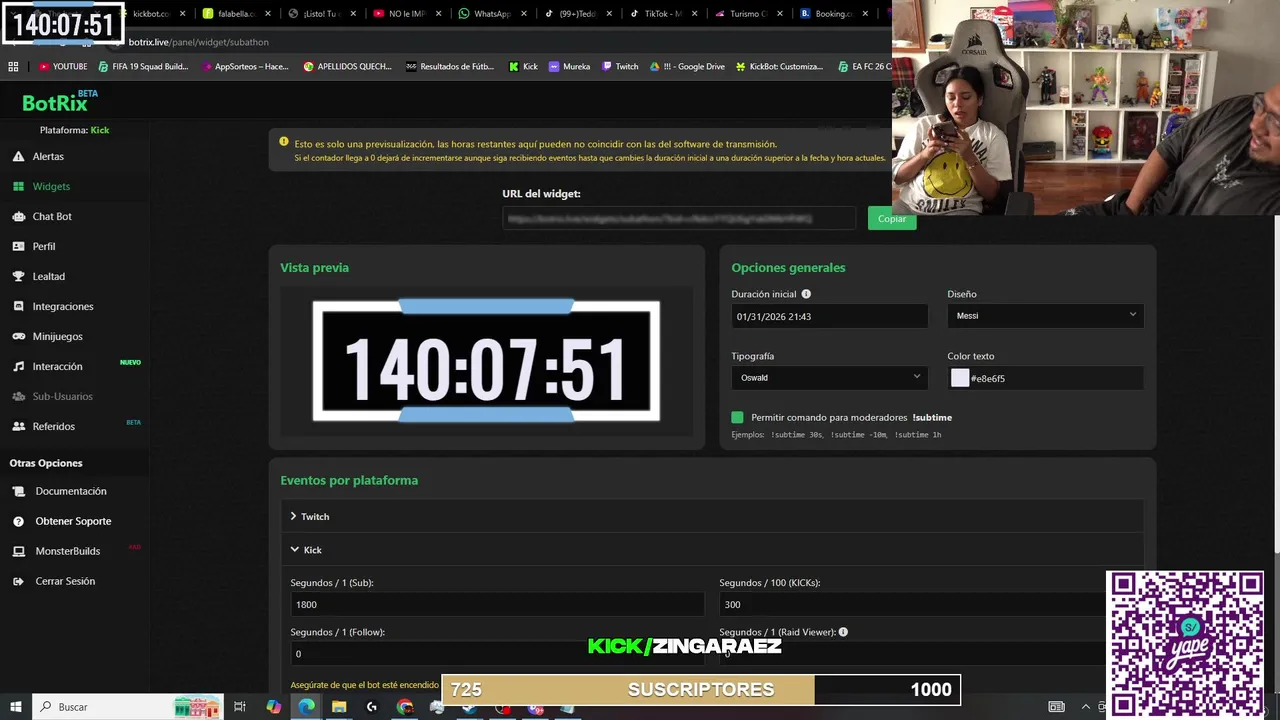Open the Tipografía dropdown showing Oswald

(829, 377)
